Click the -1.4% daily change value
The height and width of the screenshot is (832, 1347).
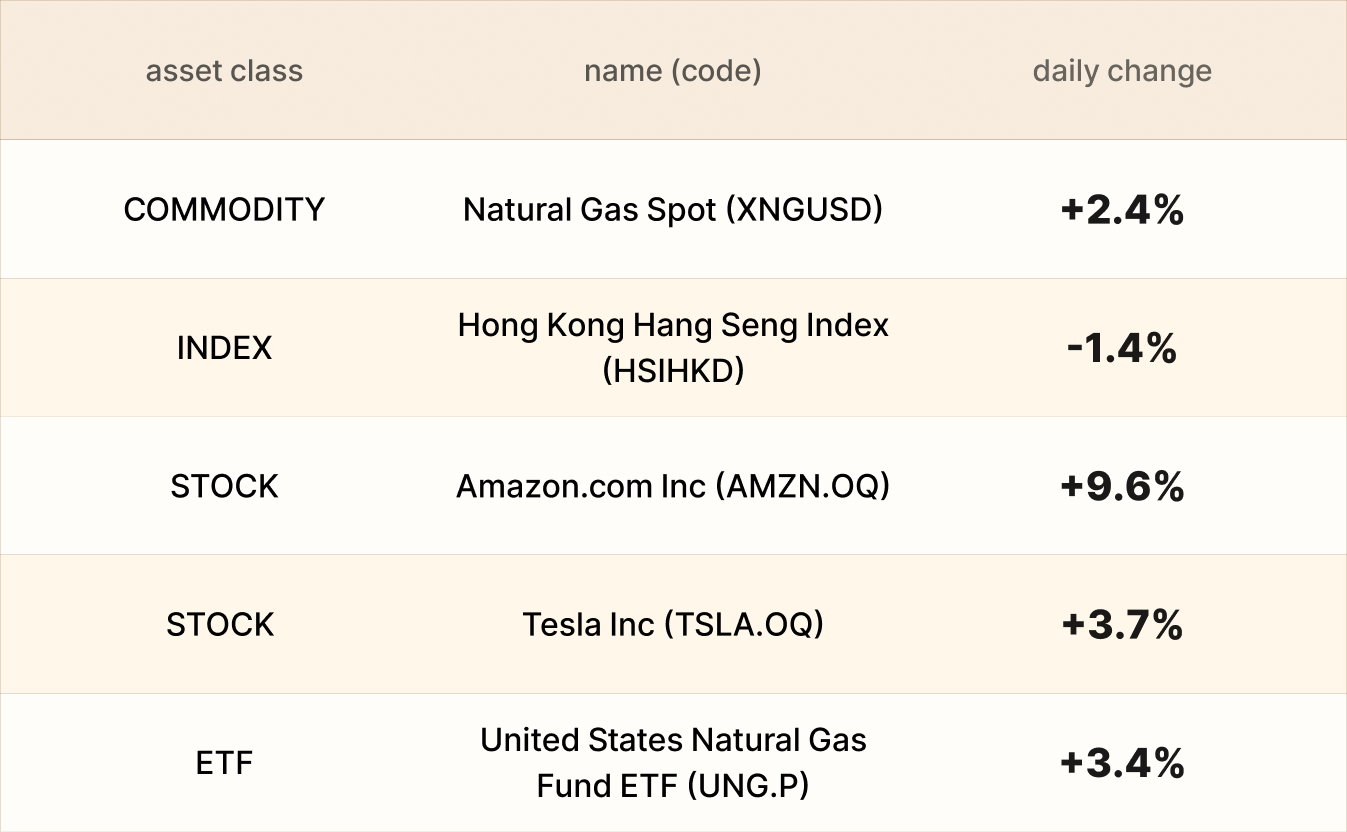1122,348
